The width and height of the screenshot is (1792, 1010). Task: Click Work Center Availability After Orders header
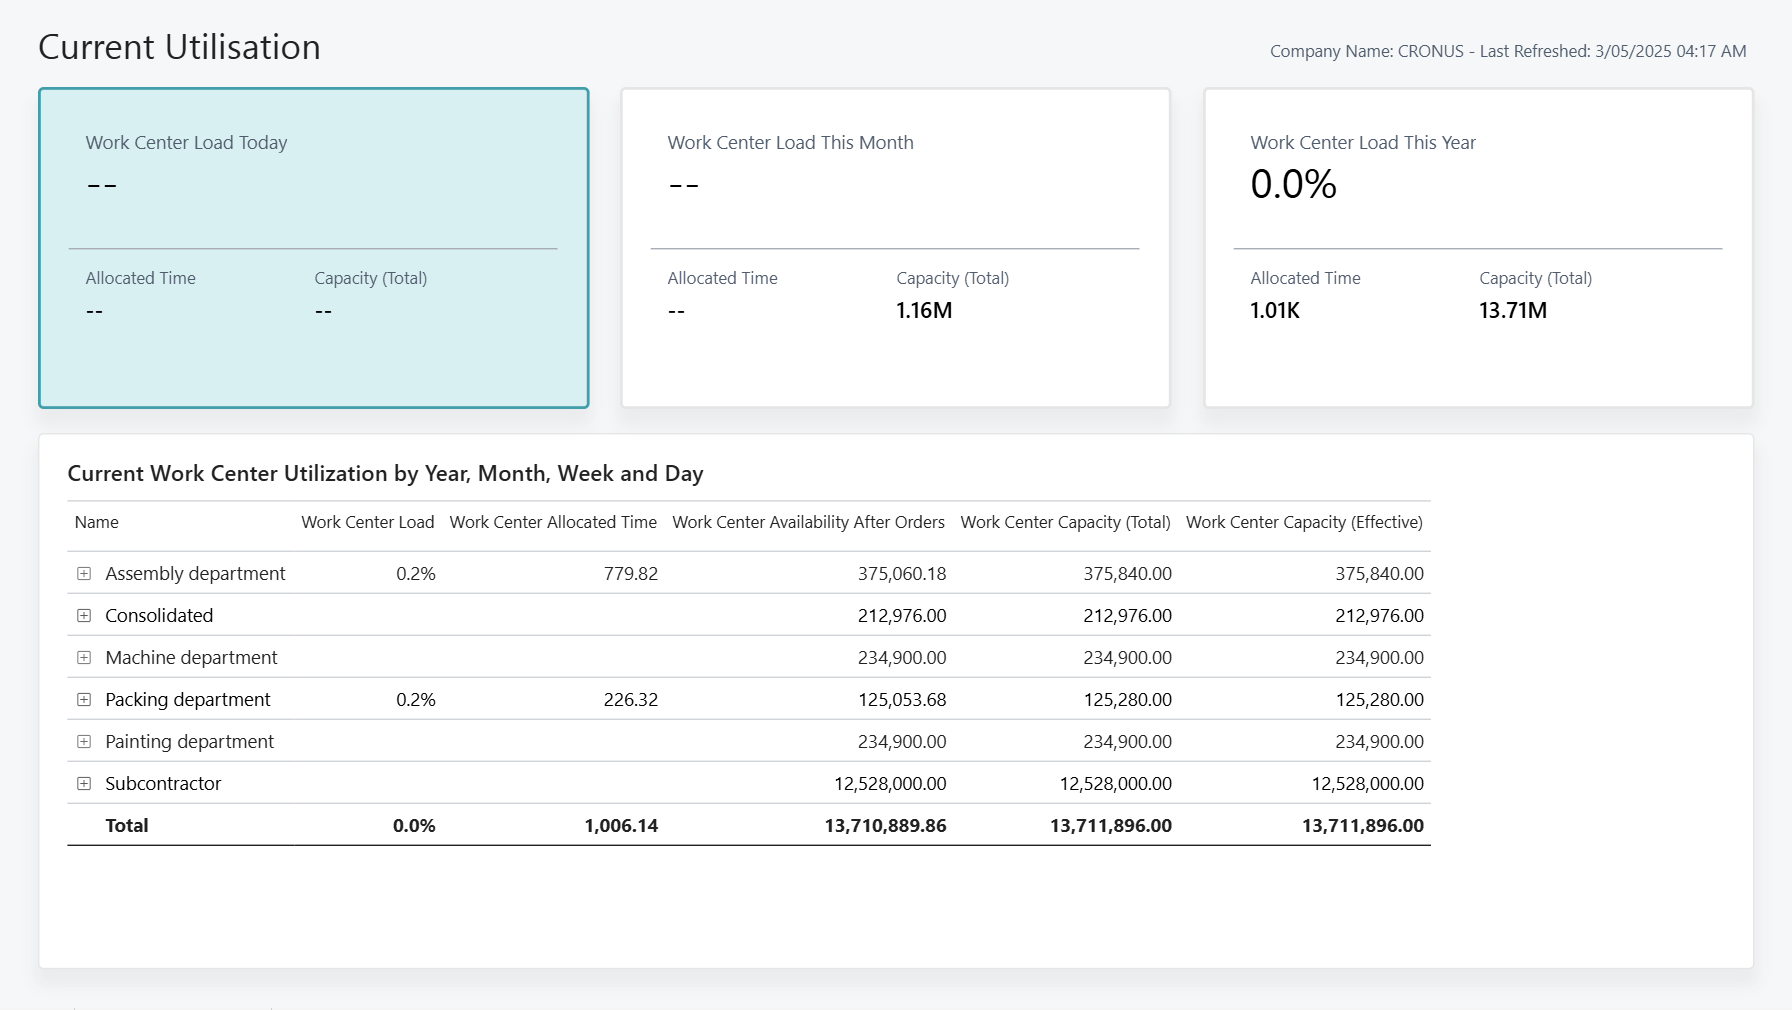(808, 522)
